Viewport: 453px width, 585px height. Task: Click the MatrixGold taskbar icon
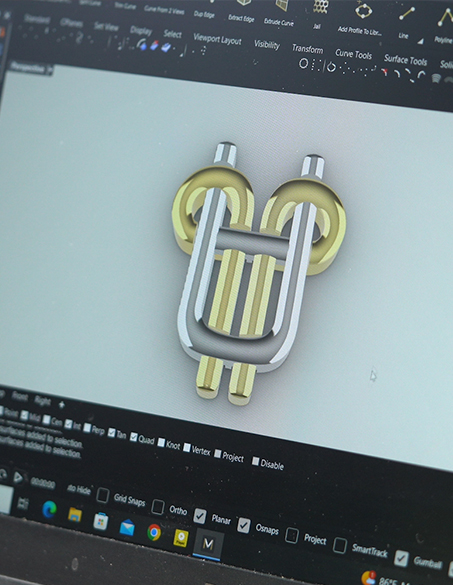[208, 544]
